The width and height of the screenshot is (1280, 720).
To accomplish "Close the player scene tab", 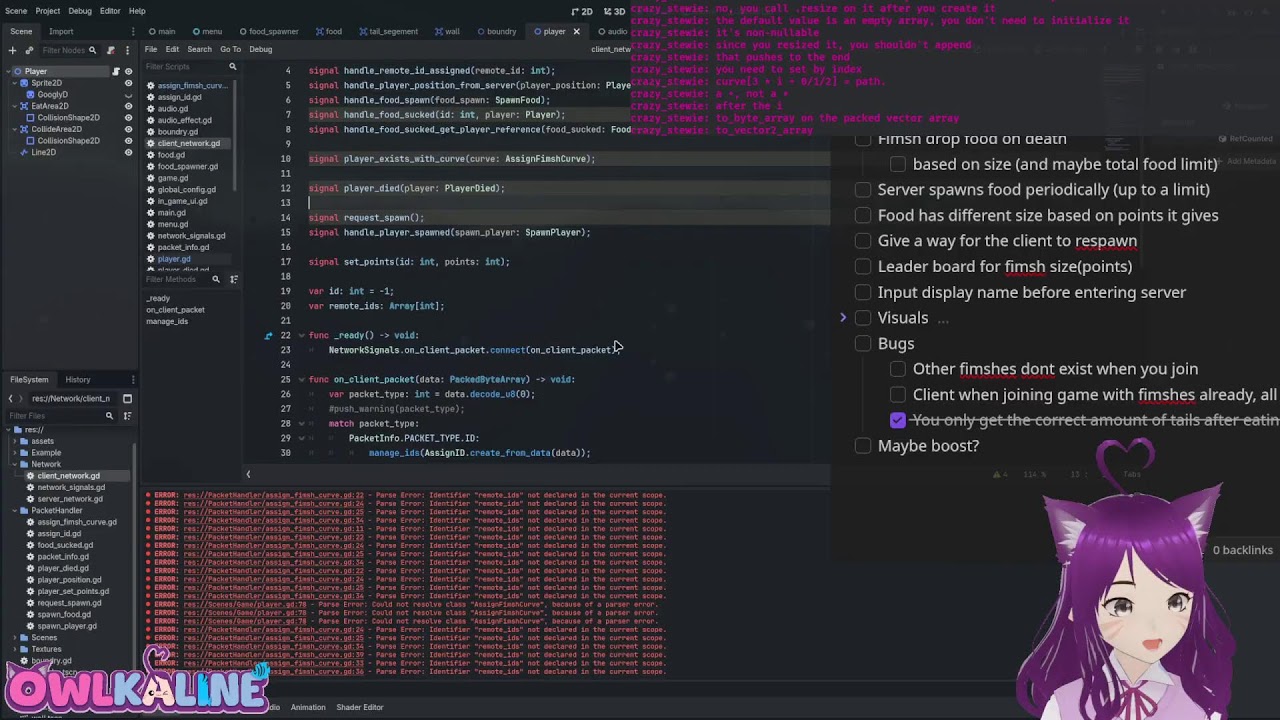I will pos(576,31).
